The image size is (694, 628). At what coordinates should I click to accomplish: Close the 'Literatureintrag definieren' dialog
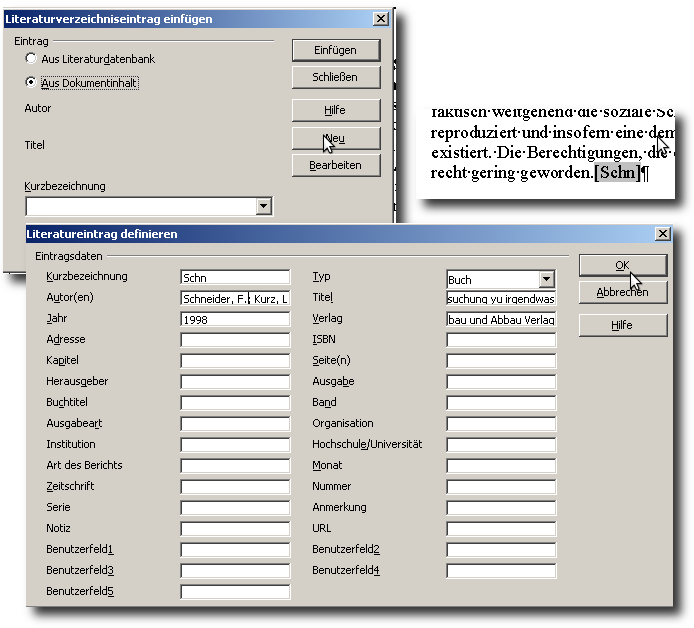pyautogui.click(x=662, y=234)
